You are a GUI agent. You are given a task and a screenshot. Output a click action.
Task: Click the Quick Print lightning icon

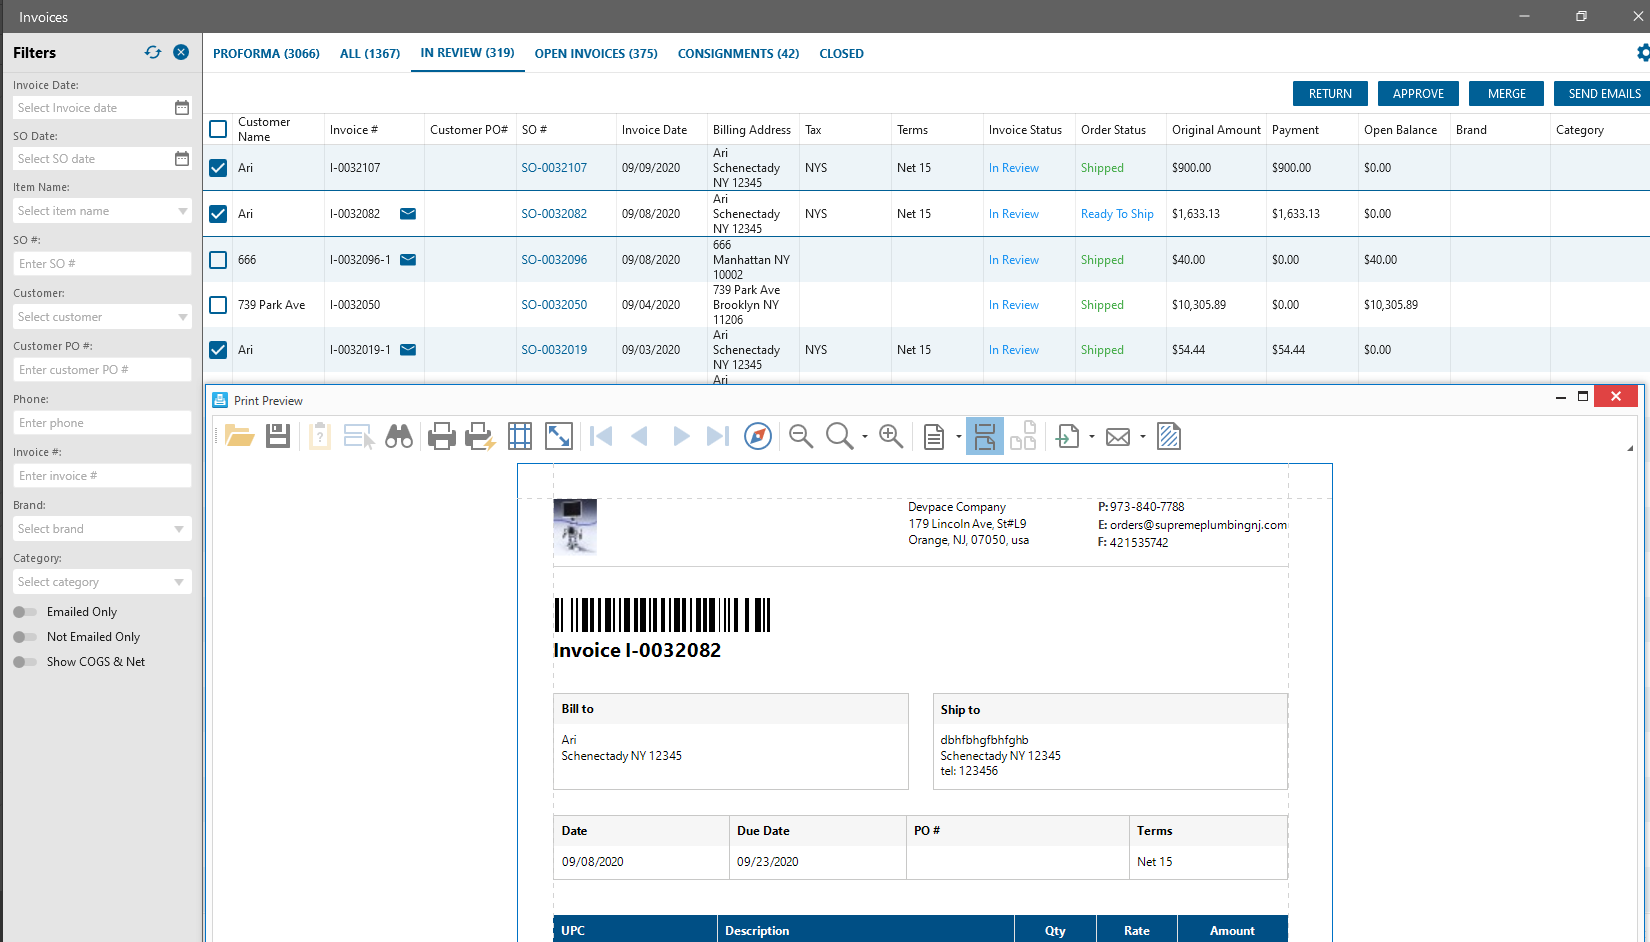click(x=480, y=436)
